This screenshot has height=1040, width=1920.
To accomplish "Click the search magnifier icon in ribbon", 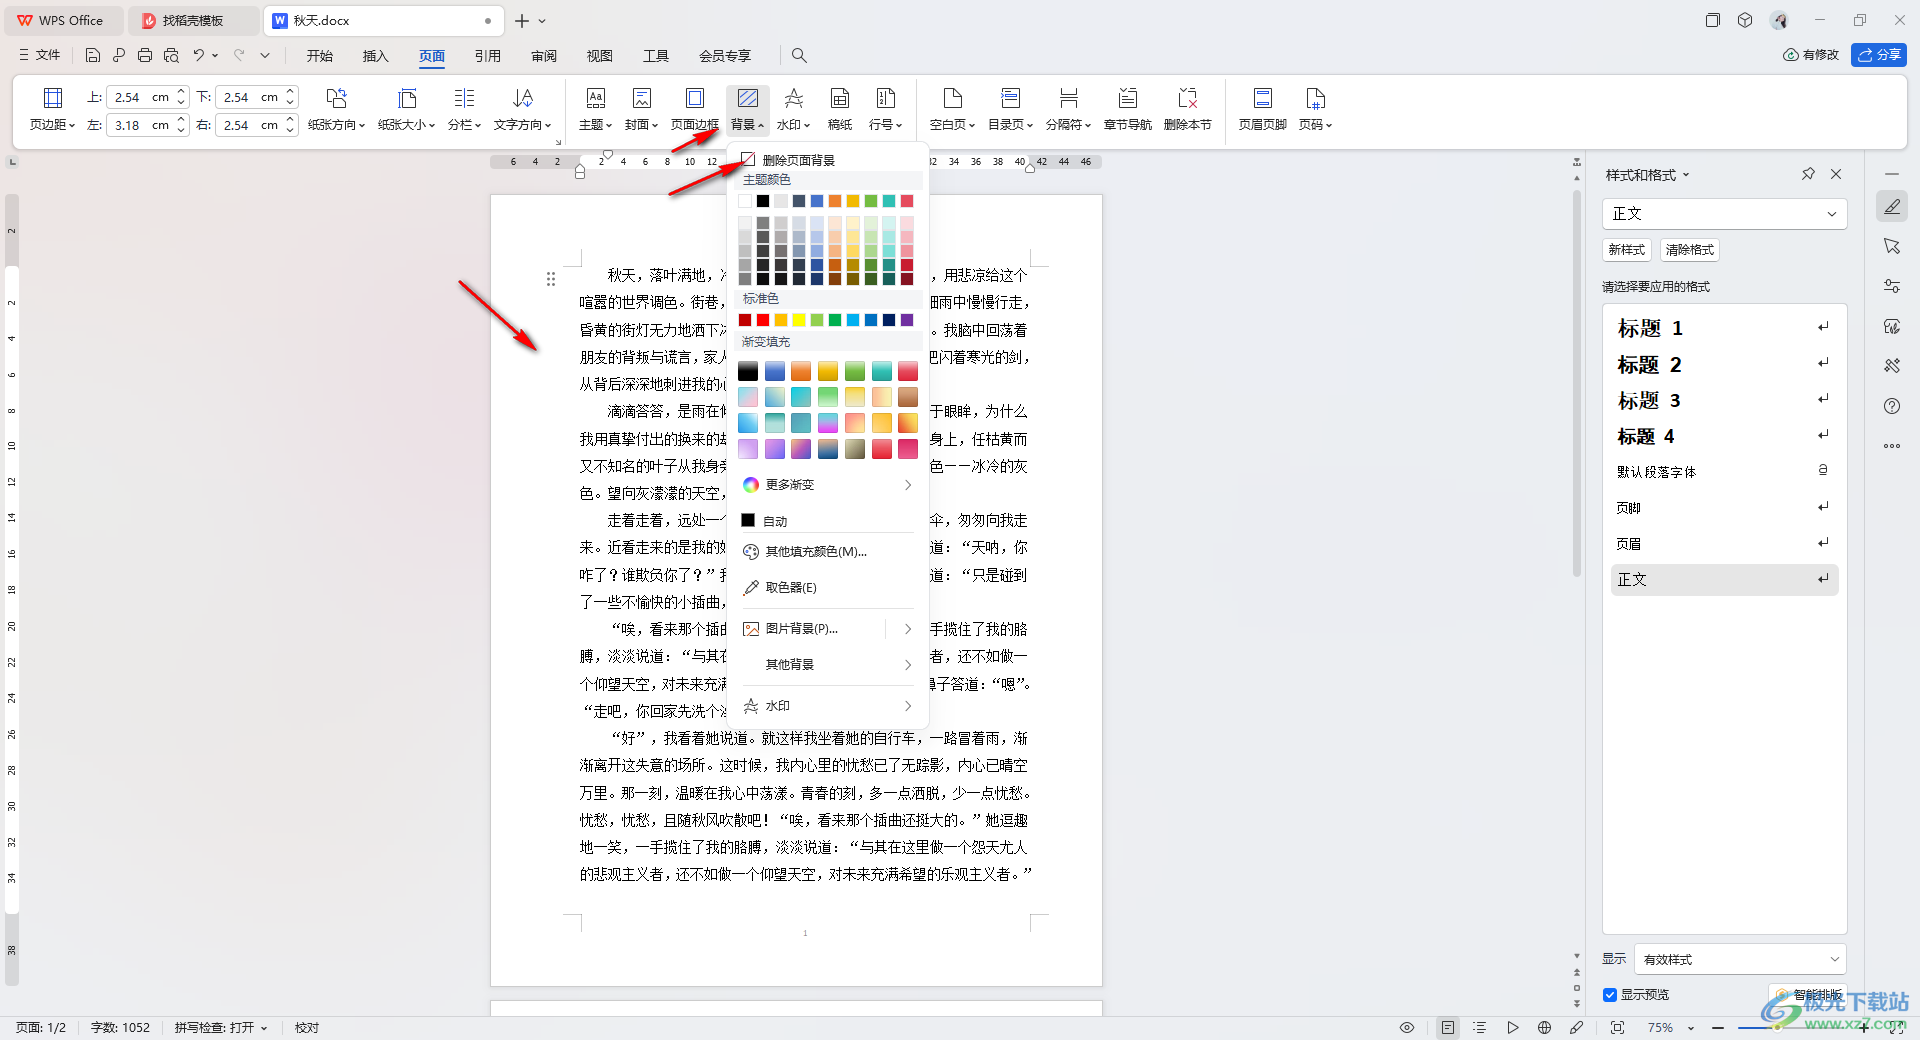I will [x=799, y=56].
